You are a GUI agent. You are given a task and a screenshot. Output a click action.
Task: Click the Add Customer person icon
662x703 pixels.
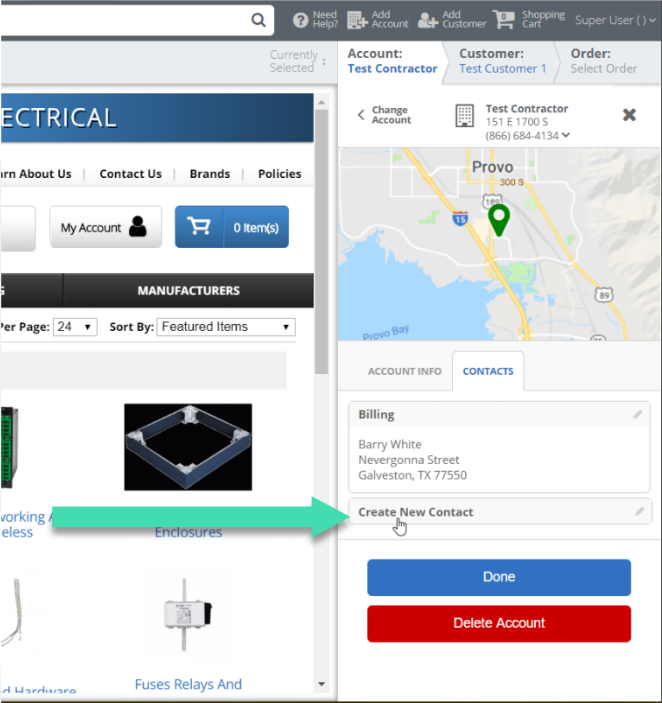pyautogui.click(x=428, y=20)
